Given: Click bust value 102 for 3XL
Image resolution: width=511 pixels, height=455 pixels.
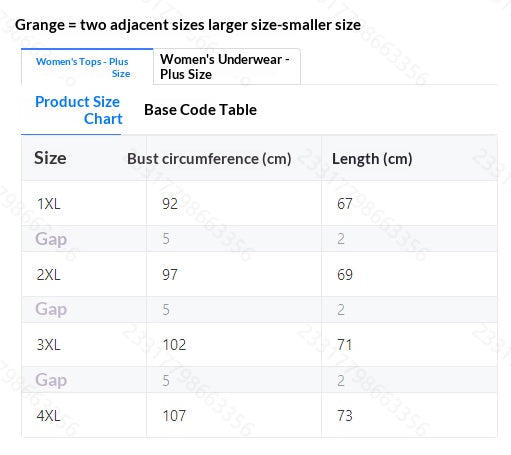Looking at the screenshot, I should click(x=174, y=345).
